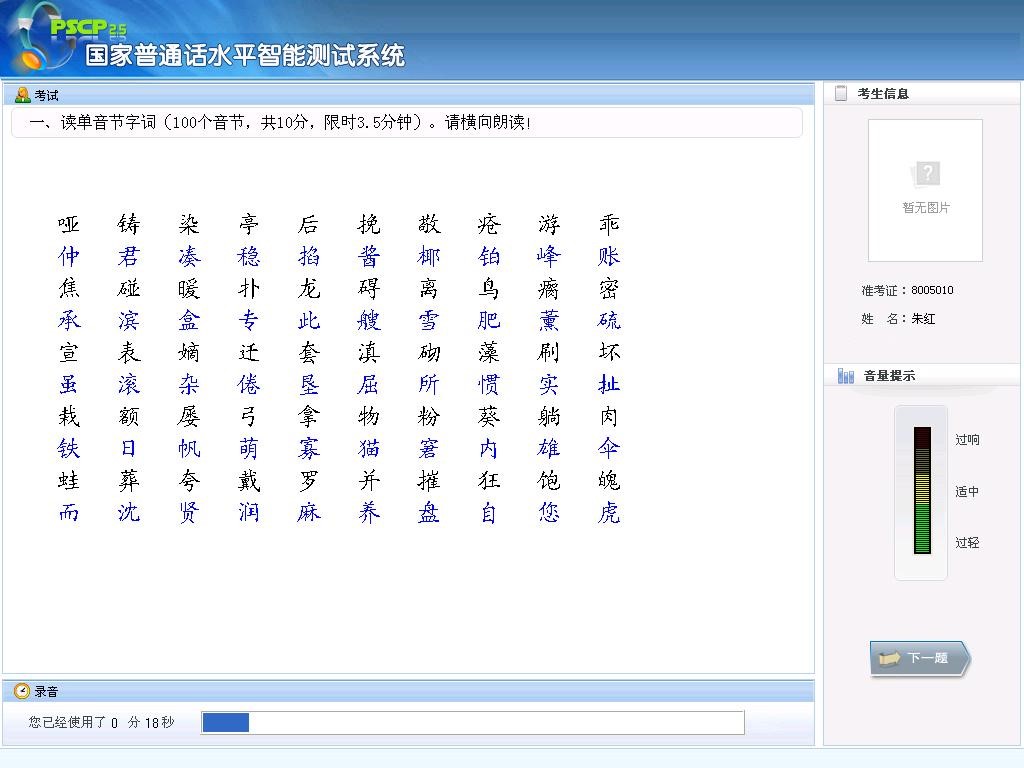1024x768 pixels.
Task: Click the 适中 volume label
Action: [x=967, y=492]
